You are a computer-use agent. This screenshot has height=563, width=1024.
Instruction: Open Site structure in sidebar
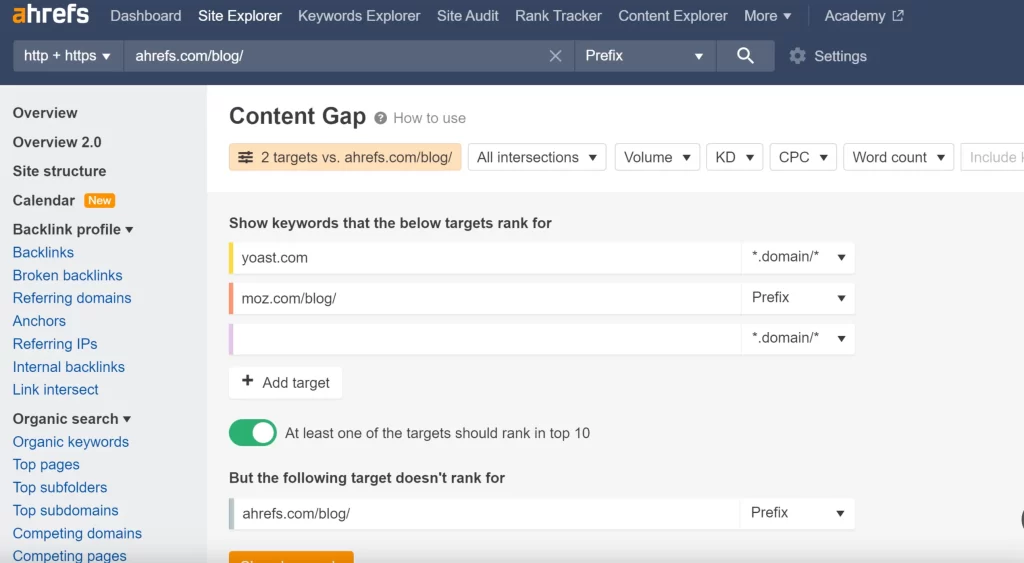59,171
